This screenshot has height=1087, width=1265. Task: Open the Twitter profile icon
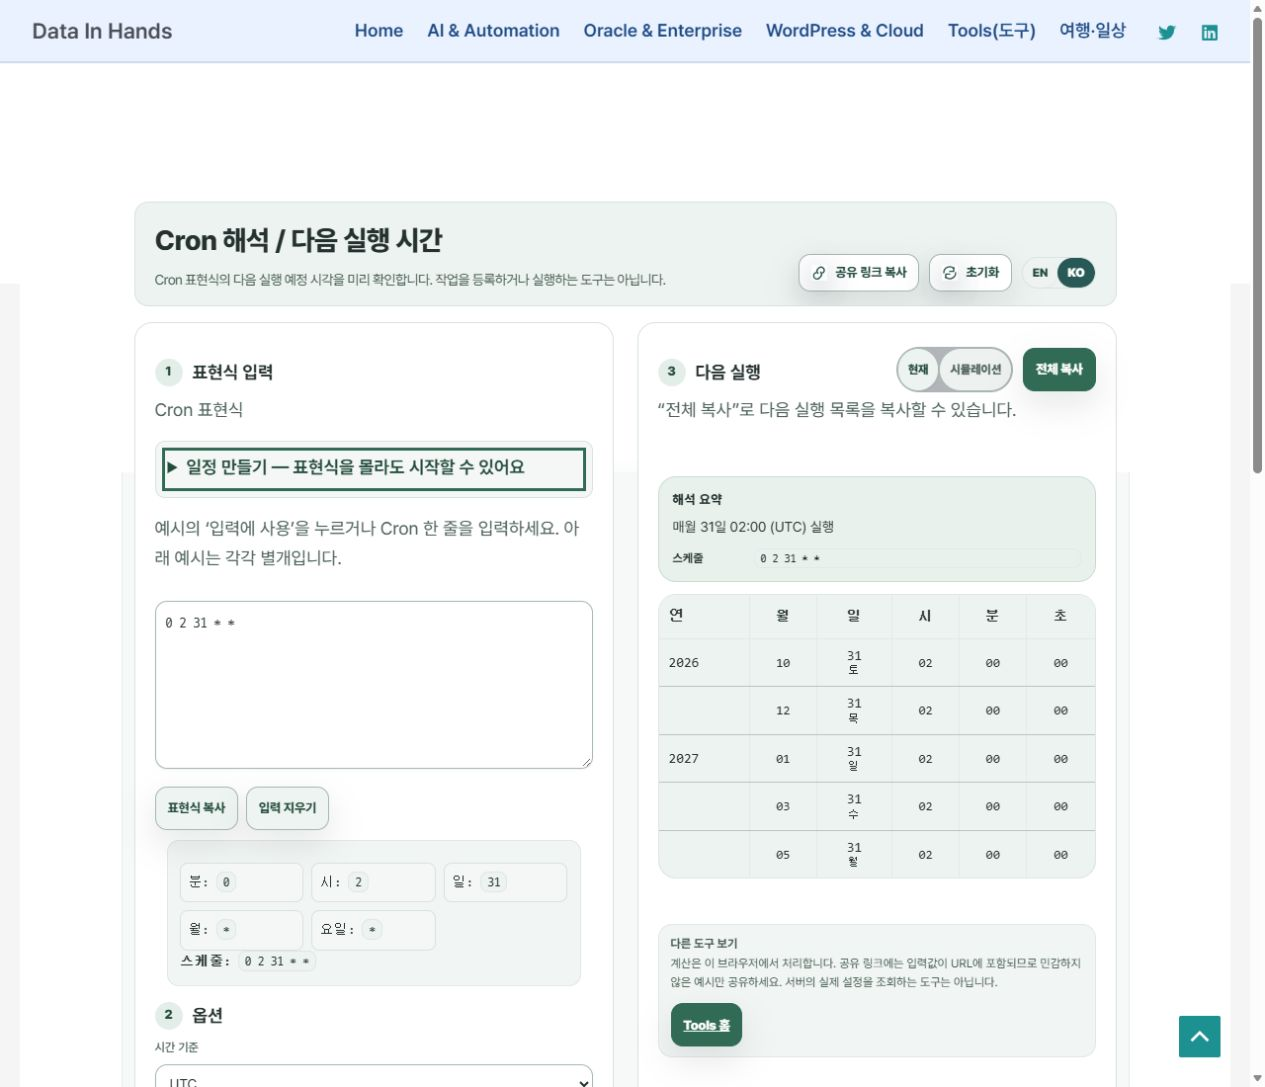pyautogui.click(x=1167, y=32)
